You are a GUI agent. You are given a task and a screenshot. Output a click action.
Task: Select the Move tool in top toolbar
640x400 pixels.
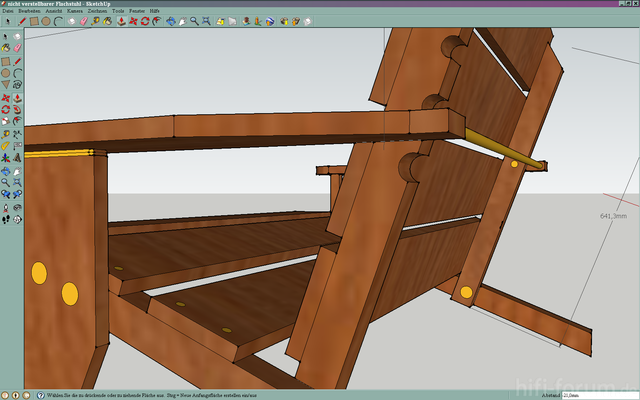tap(133, 21)
